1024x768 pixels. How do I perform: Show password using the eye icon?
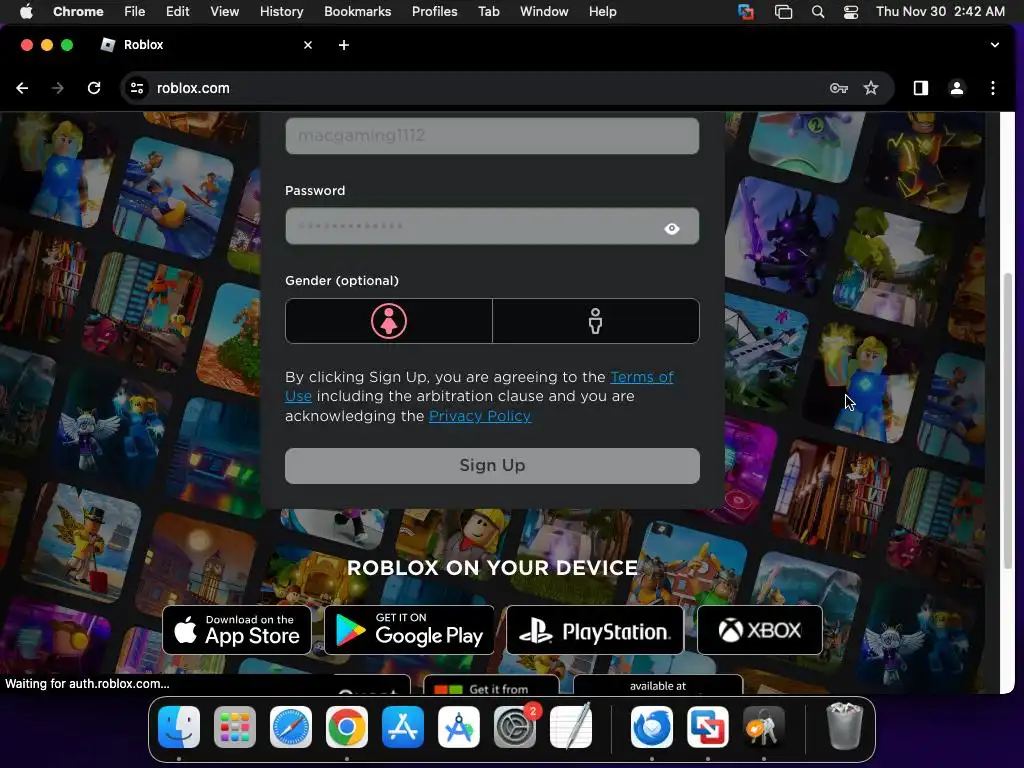(x=672, y=229)
